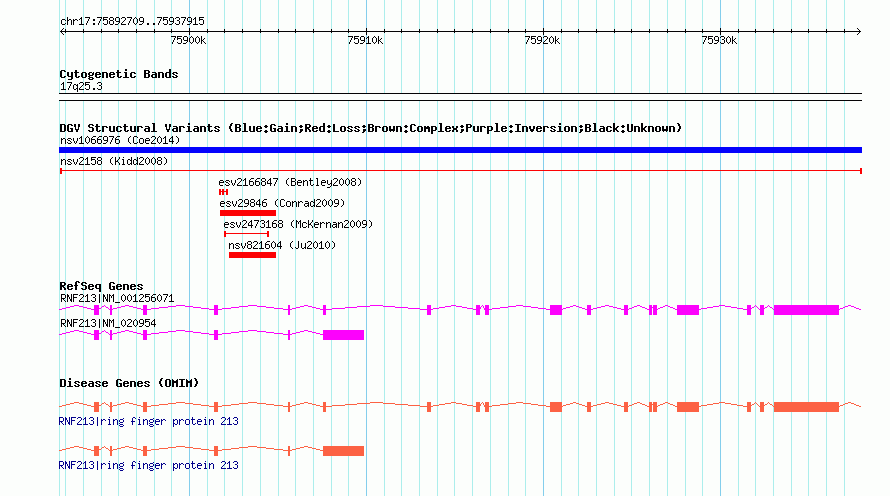This screenshot has height=496, width=890.
Task: Open the lower RNF213 ring finger protein 213 link
Action: coord(148,465)
